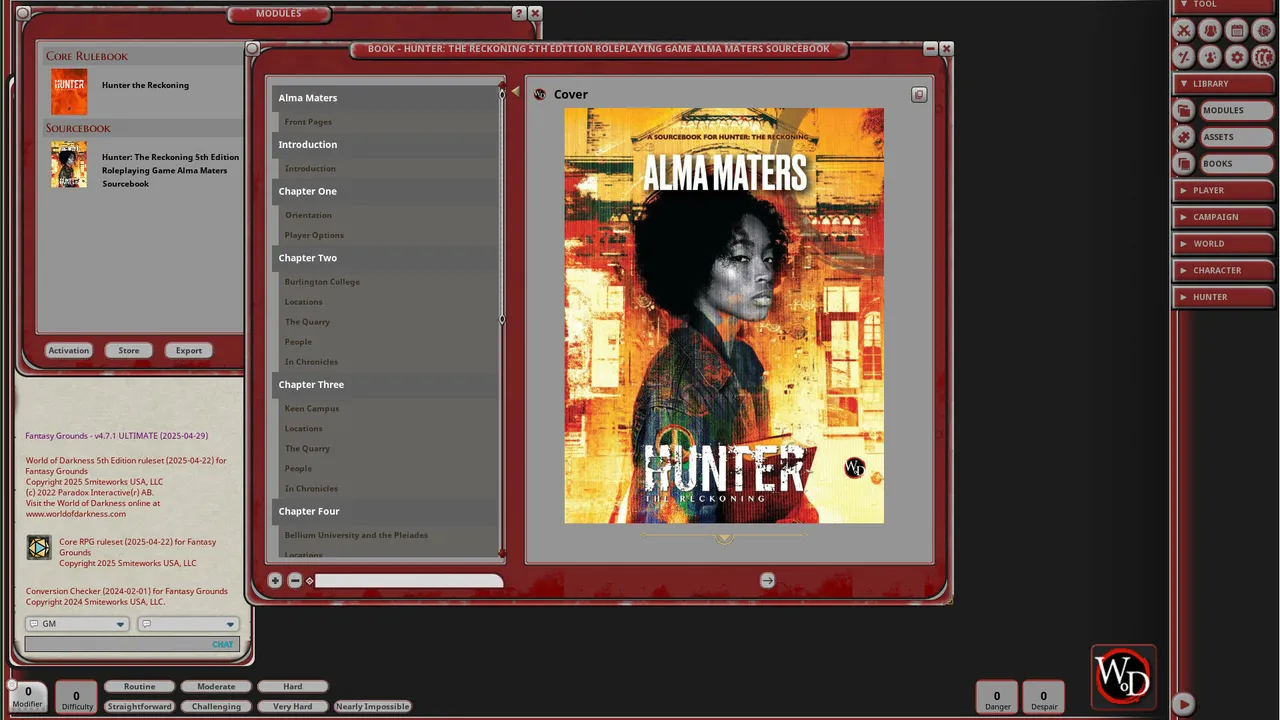This screenshot has width=1280, height=720.
Task: Set difficulty to Hard
Action: [x=293, y=687]
